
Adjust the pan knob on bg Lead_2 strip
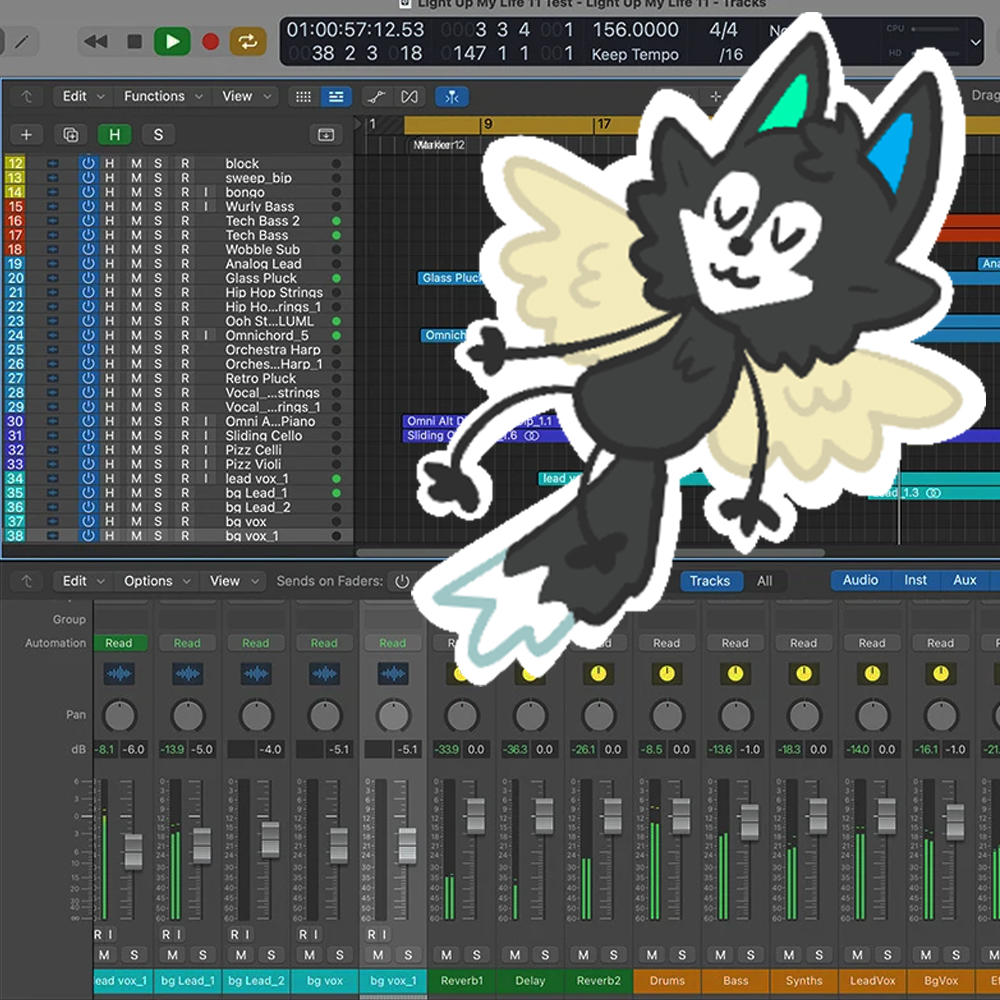click(256, 715)
